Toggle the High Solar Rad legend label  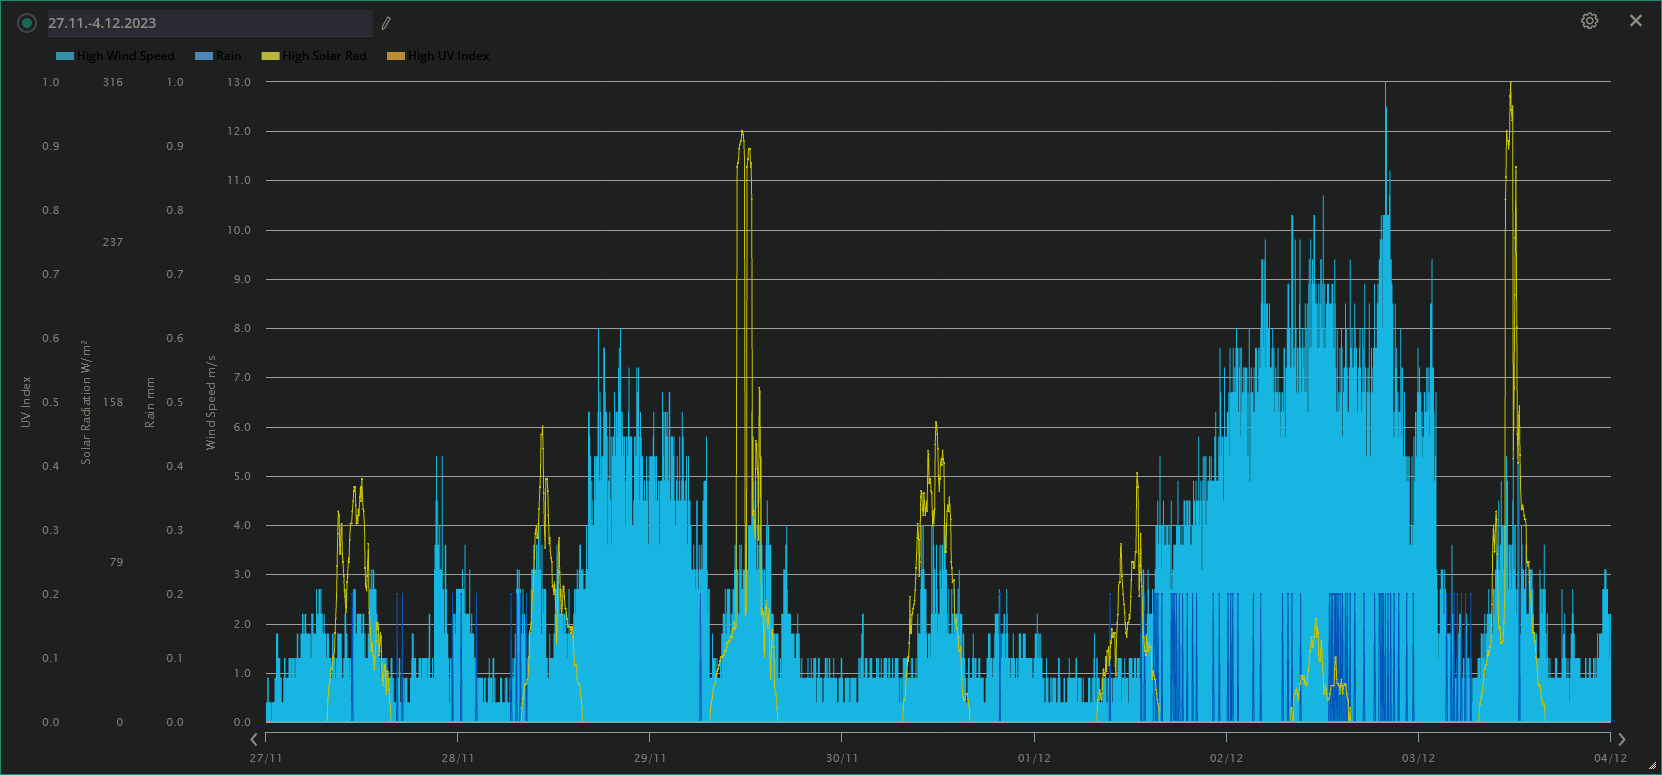pos(324,56)
